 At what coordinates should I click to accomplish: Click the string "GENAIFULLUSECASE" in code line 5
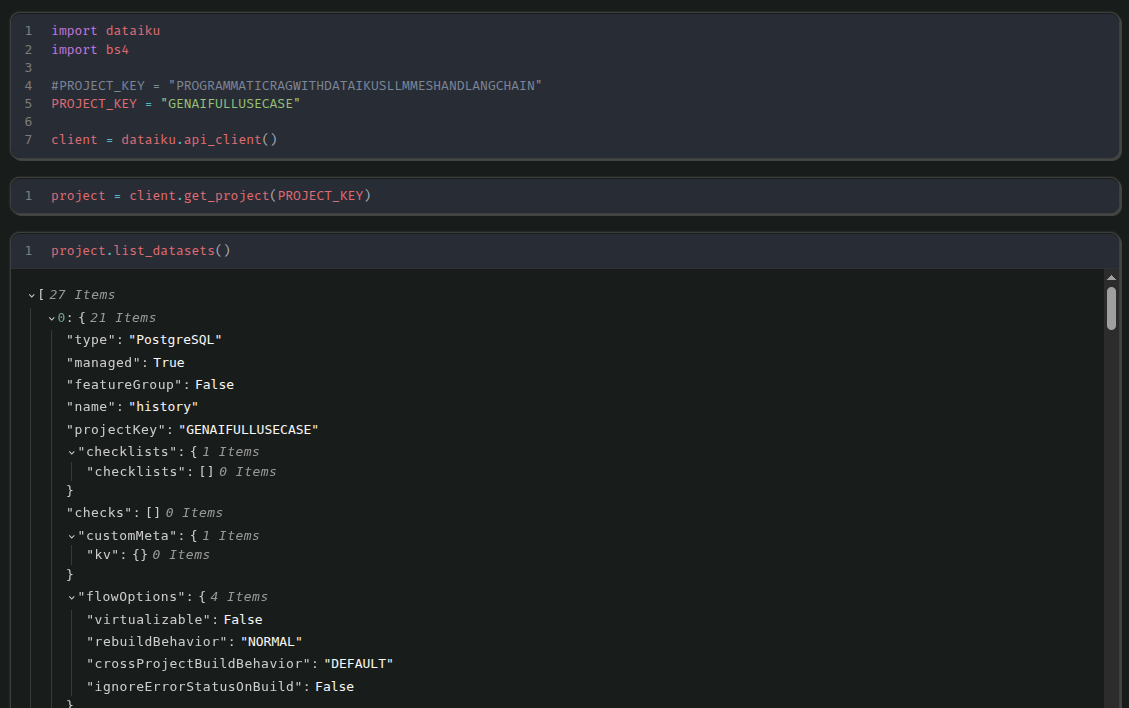pyautogui.click(x=230, y=104)
